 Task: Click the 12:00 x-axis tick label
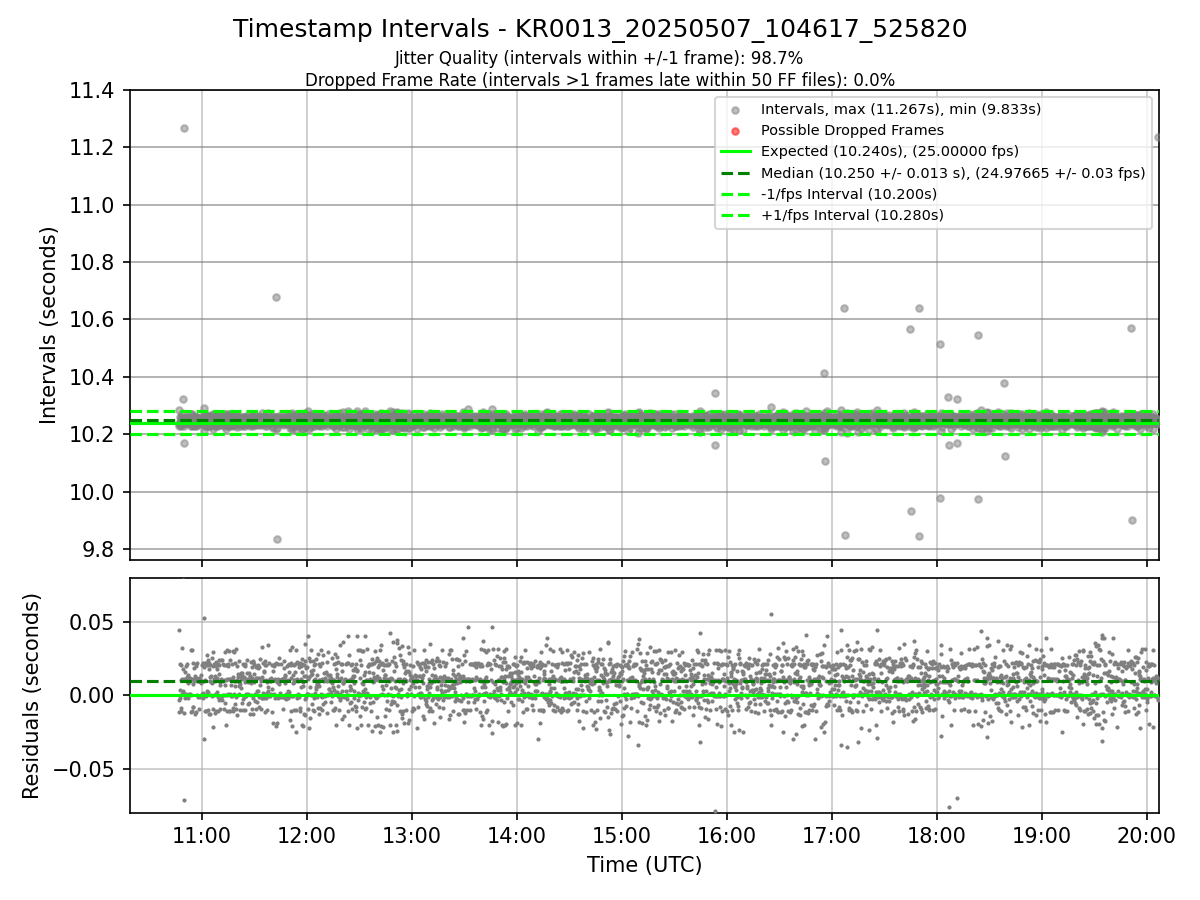[306, 837]
